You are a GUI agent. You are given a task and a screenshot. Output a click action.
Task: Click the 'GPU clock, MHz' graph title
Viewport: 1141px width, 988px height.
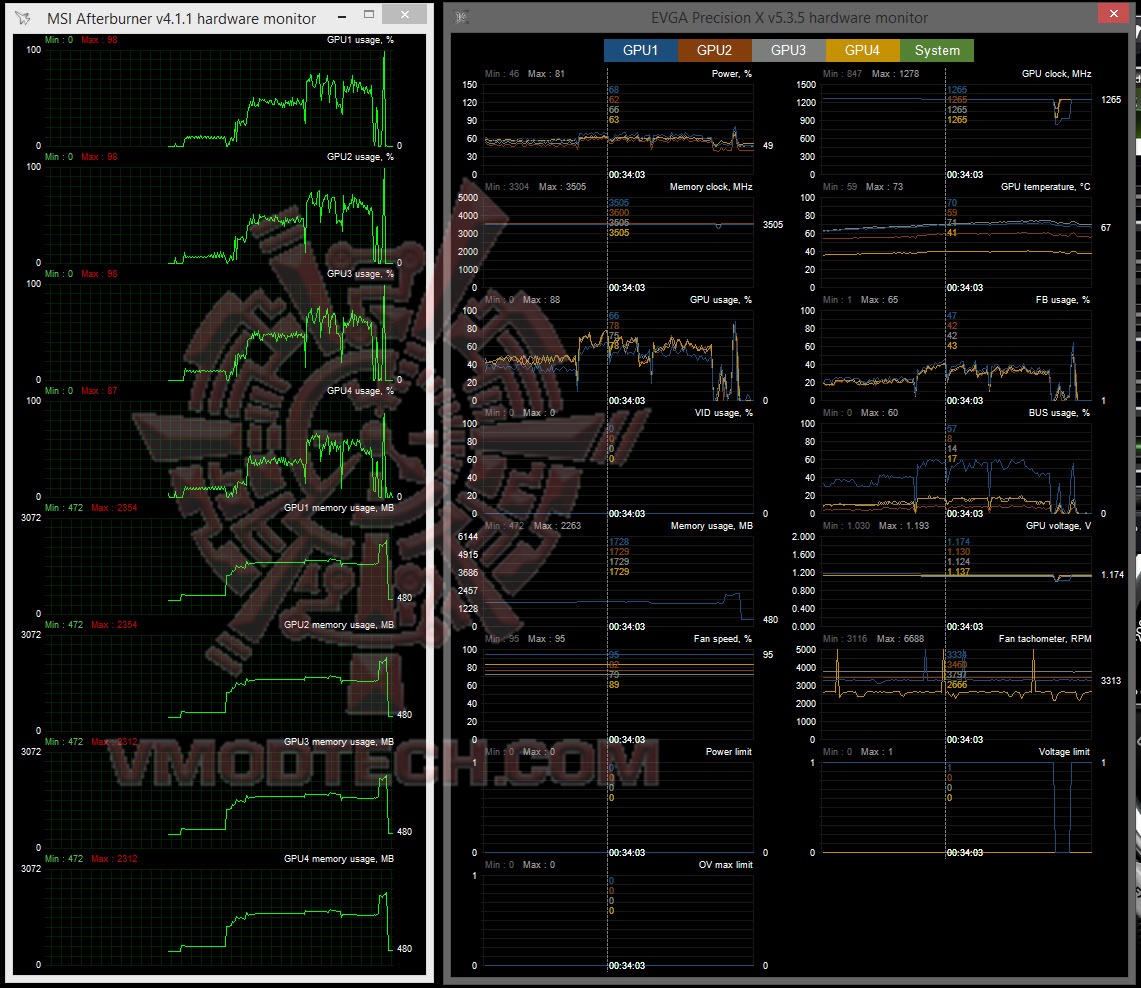(1057, 73)
